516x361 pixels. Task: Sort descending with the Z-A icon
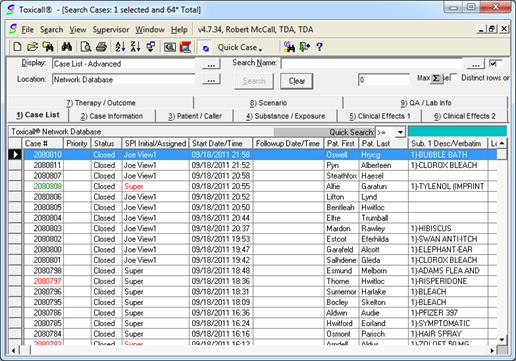[x=135, y=47]
